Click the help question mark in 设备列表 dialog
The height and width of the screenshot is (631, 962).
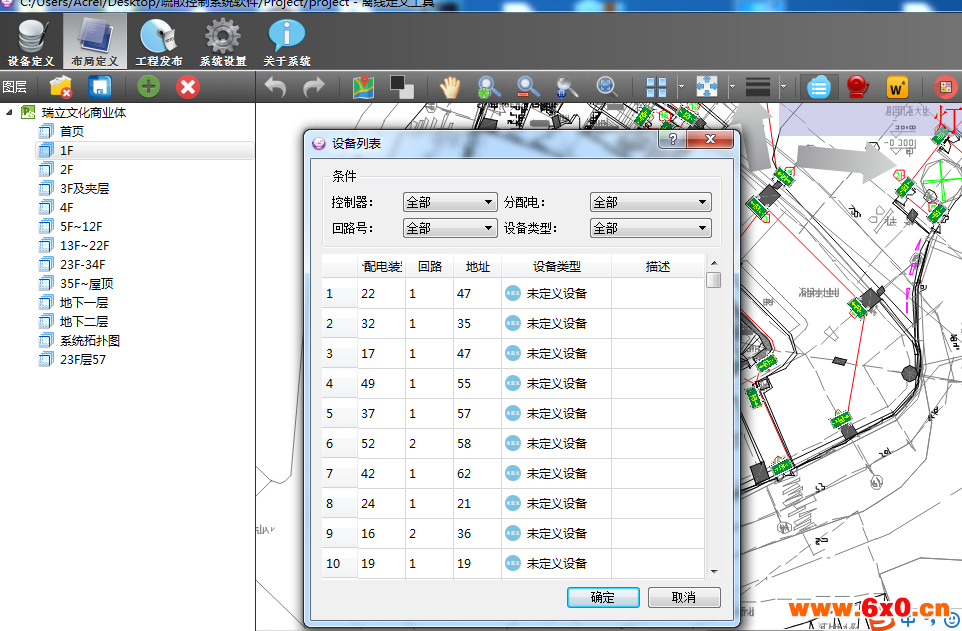672,139
